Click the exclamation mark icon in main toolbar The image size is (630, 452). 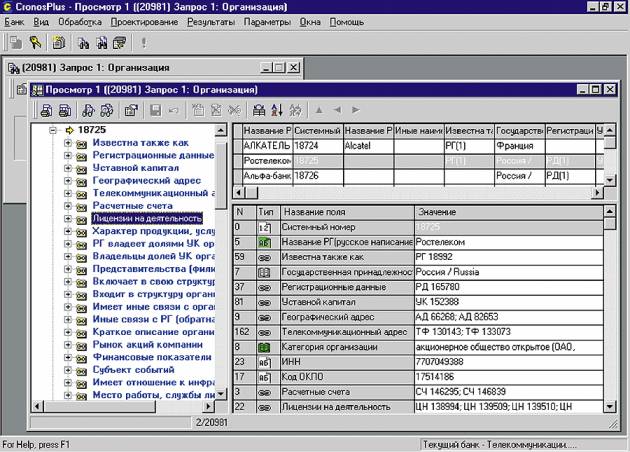pyautogui.click(x=143, y=42)
